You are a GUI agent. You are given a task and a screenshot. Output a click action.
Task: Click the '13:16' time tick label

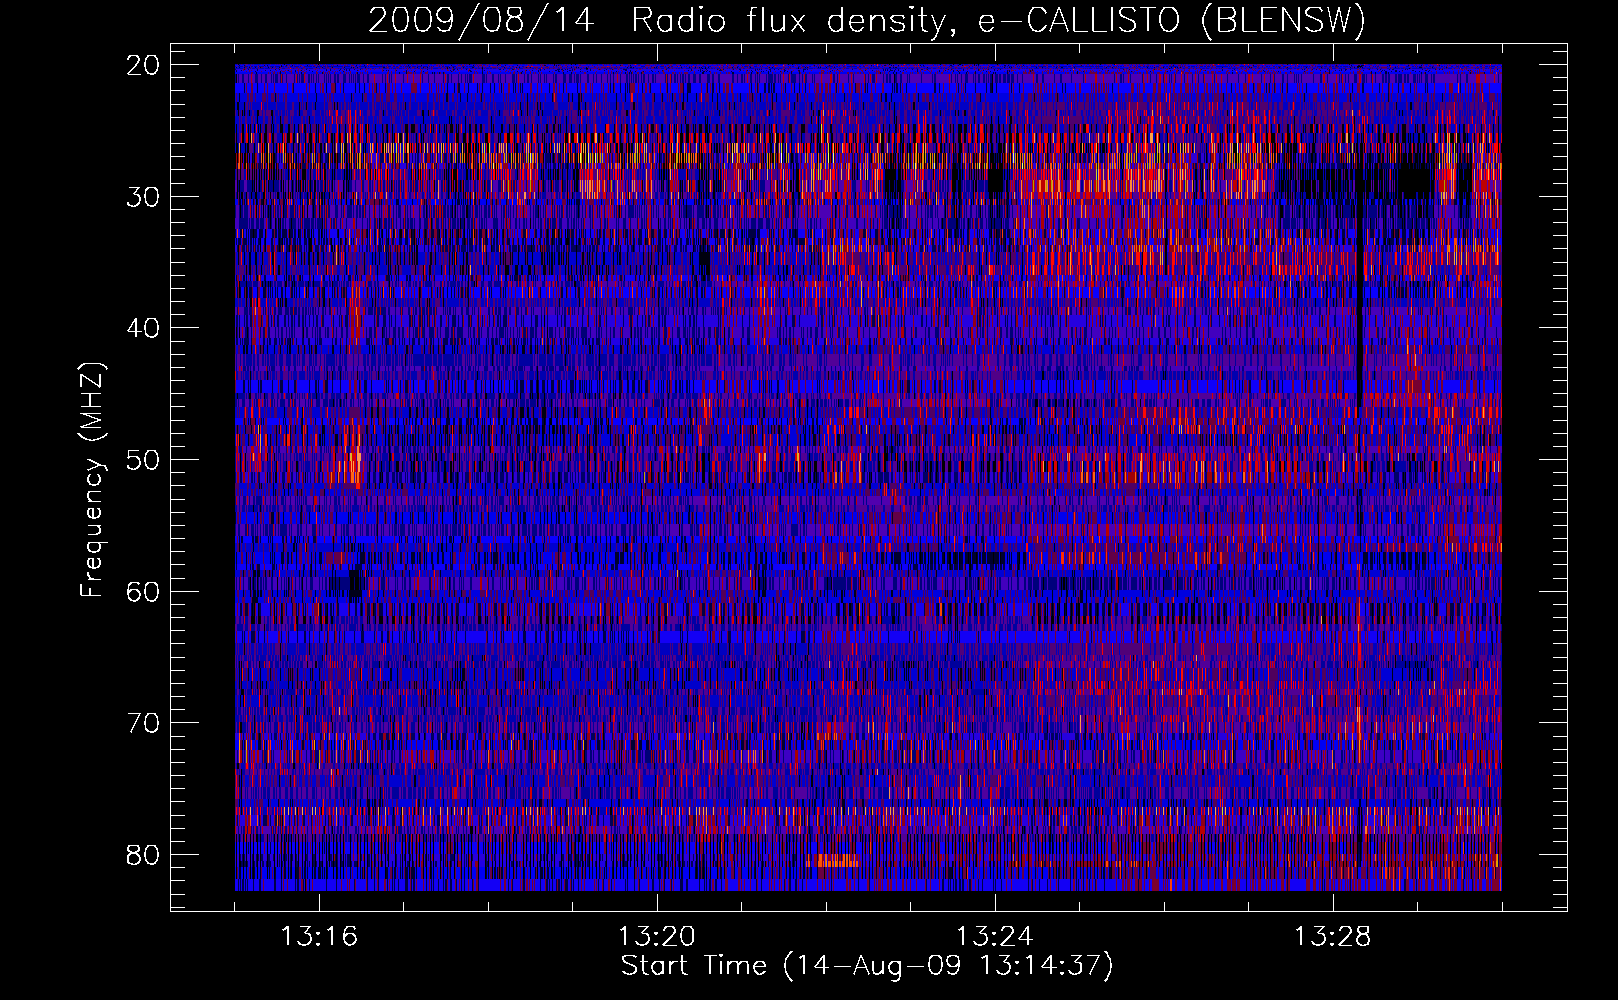click(x=319, y=937)
